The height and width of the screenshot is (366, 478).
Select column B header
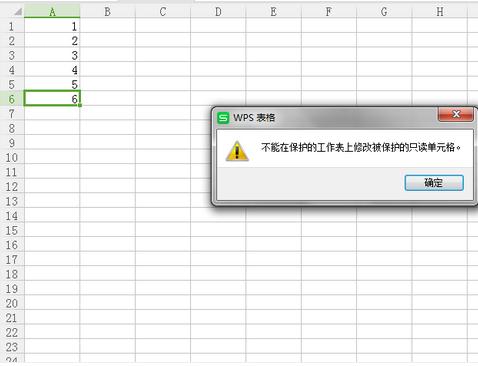click(107, 12)
